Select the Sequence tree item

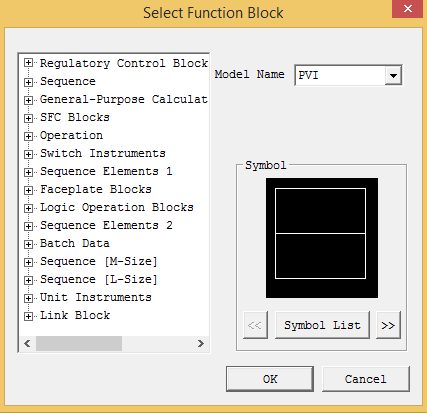click(68, 81)
